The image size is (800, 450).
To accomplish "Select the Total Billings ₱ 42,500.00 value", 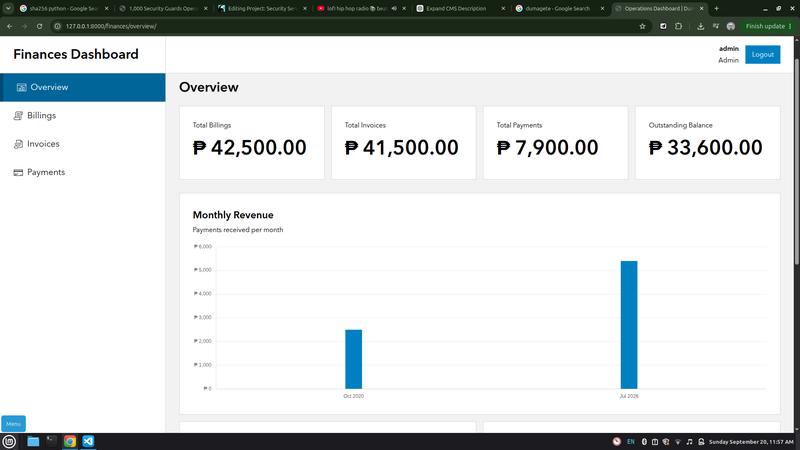I will click(249, 148).
